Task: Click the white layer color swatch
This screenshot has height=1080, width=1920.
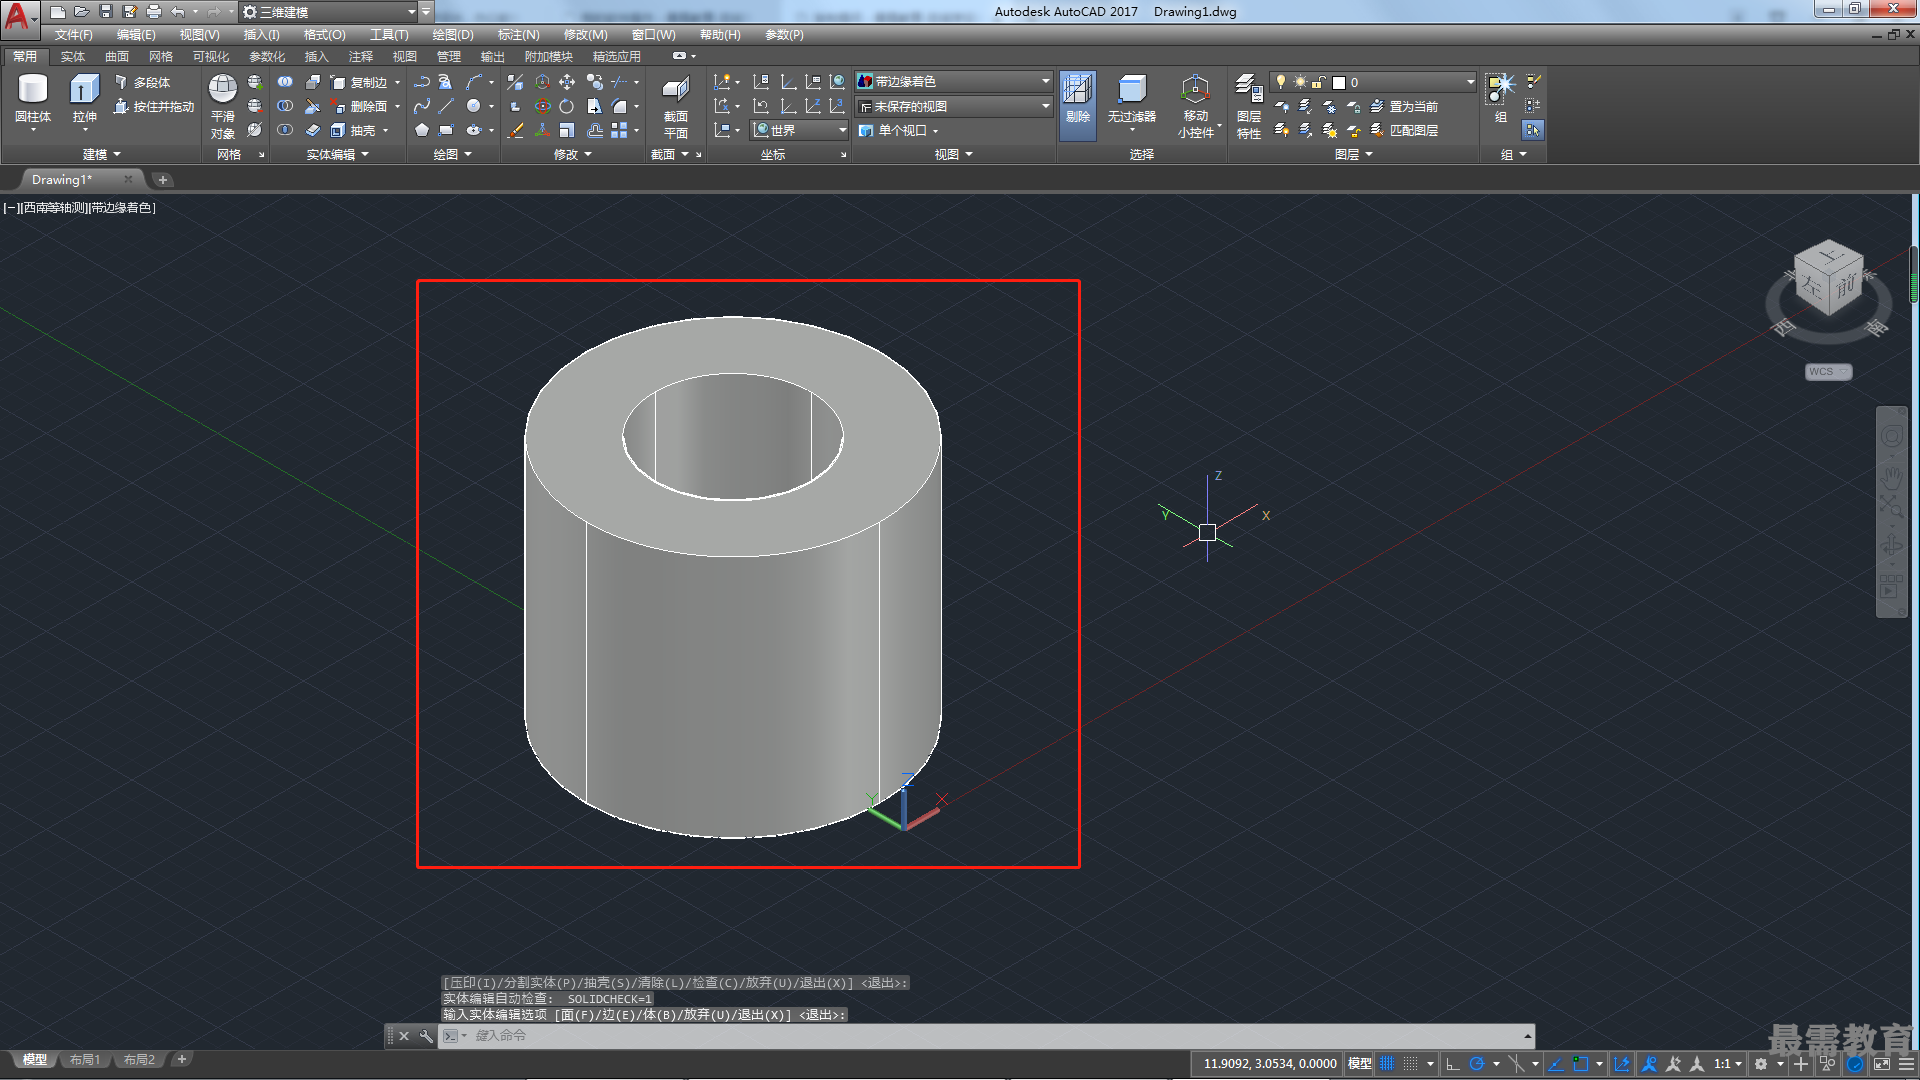Action: click(1339, 82)
